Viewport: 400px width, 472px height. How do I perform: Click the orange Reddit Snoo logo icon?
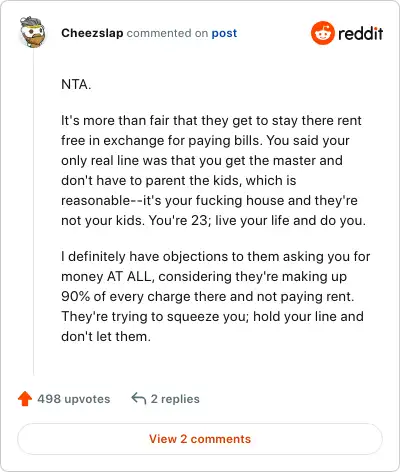point(322,33)
